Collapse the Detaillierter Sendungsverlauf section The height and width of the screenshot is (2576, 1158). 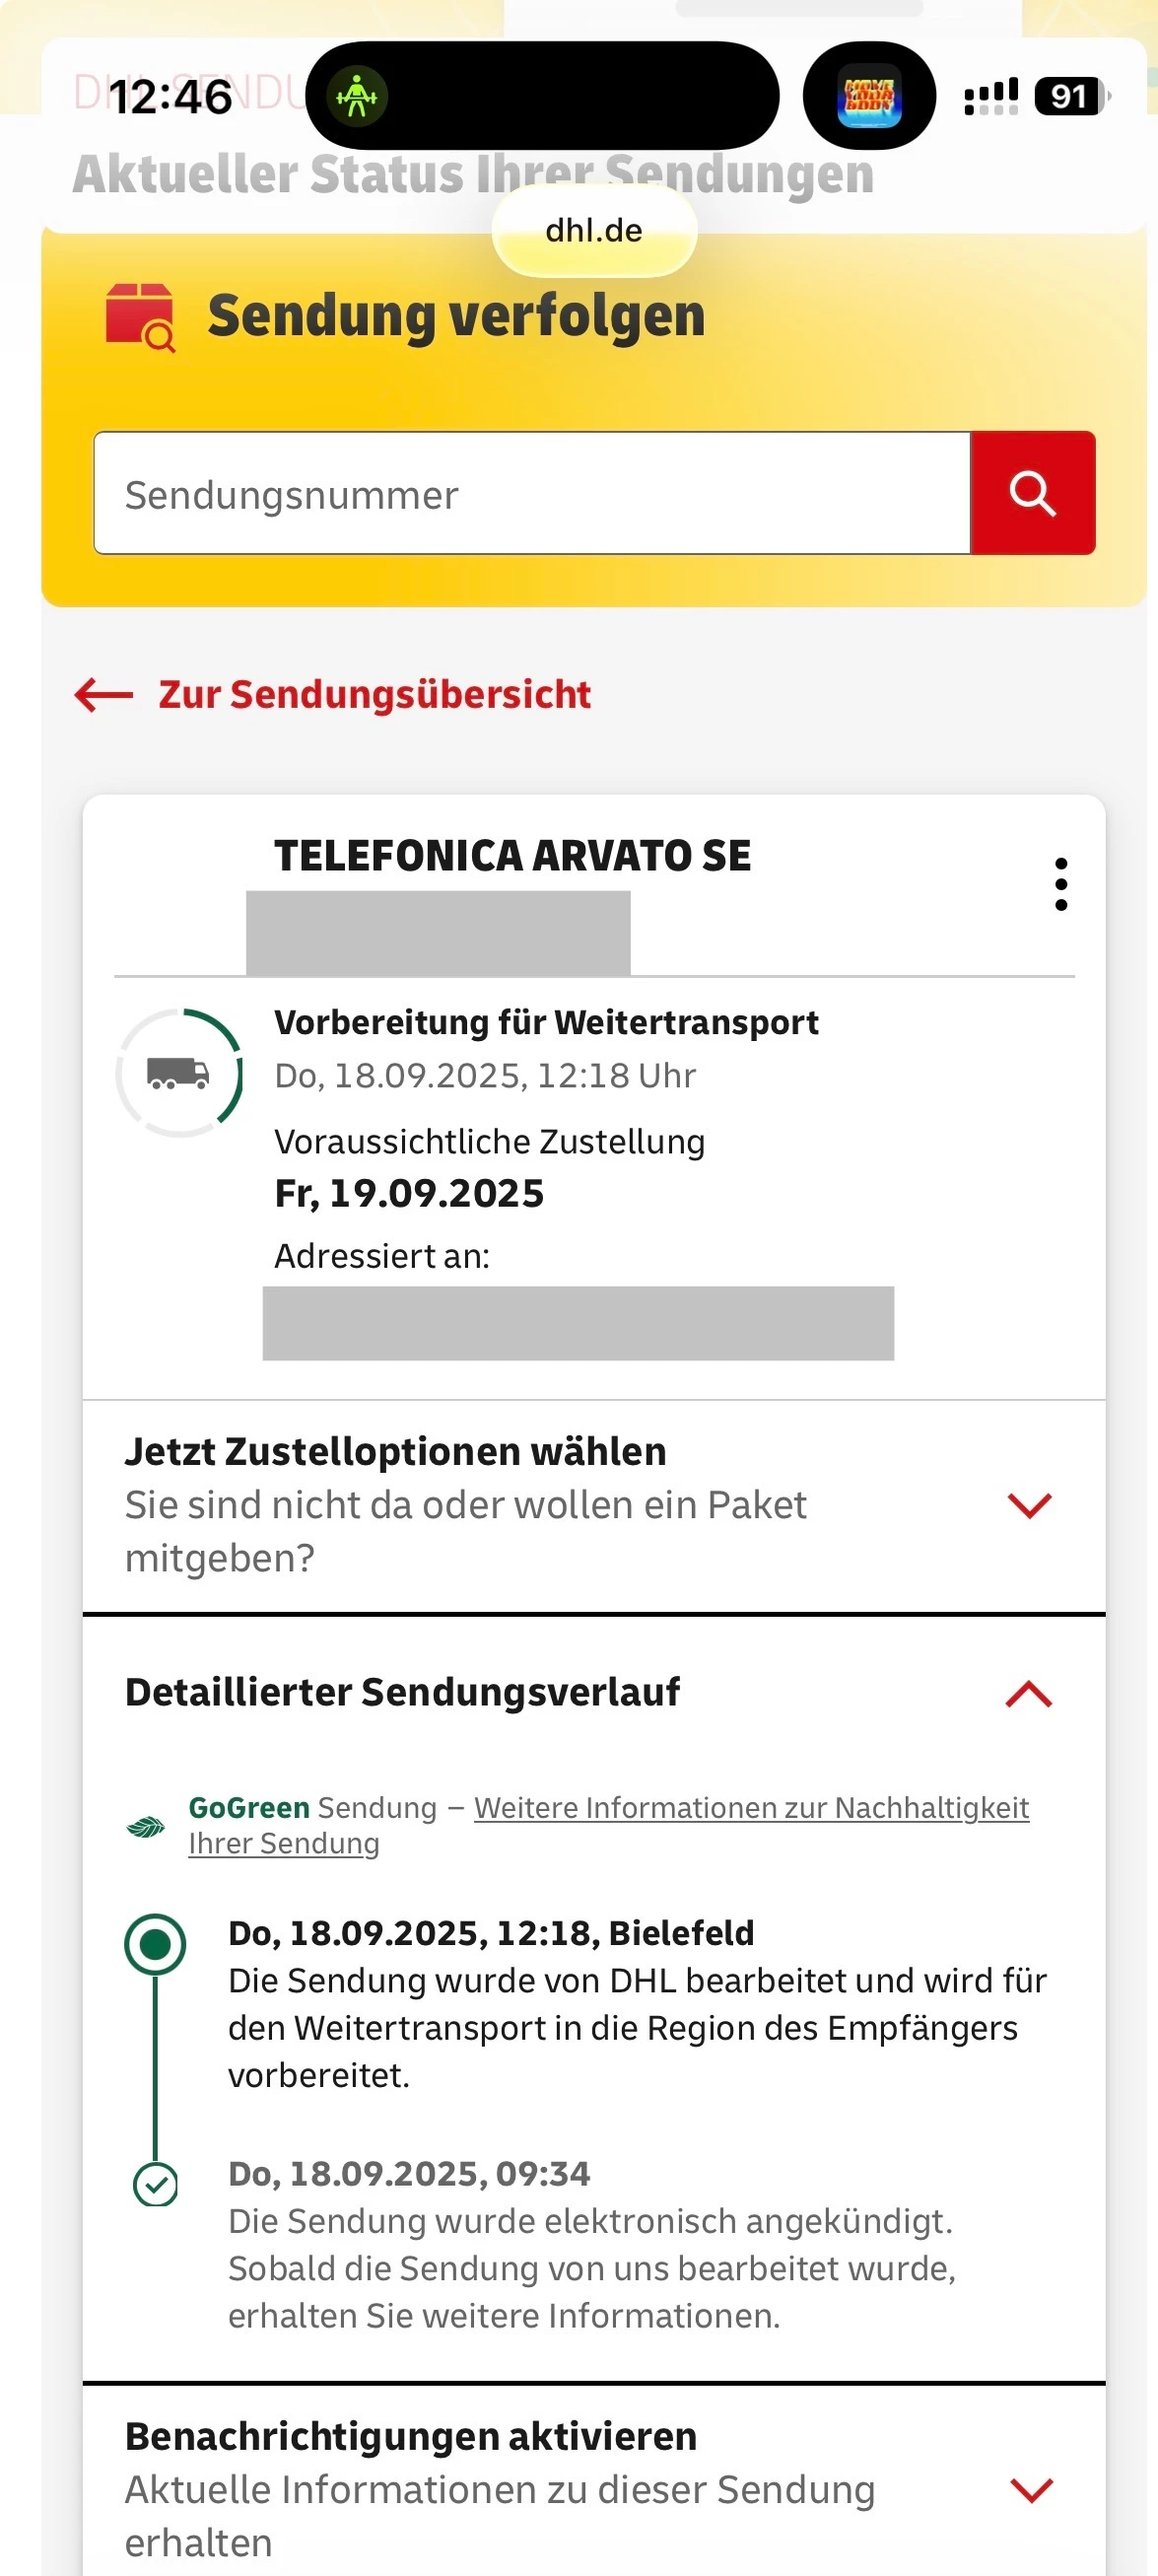tap(1029, 1694)
